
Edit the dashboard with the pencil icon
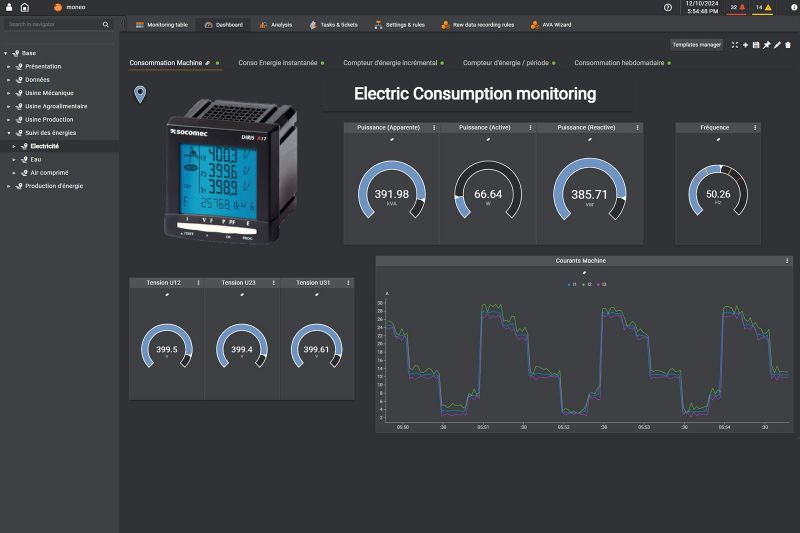(x=777, y=45)
